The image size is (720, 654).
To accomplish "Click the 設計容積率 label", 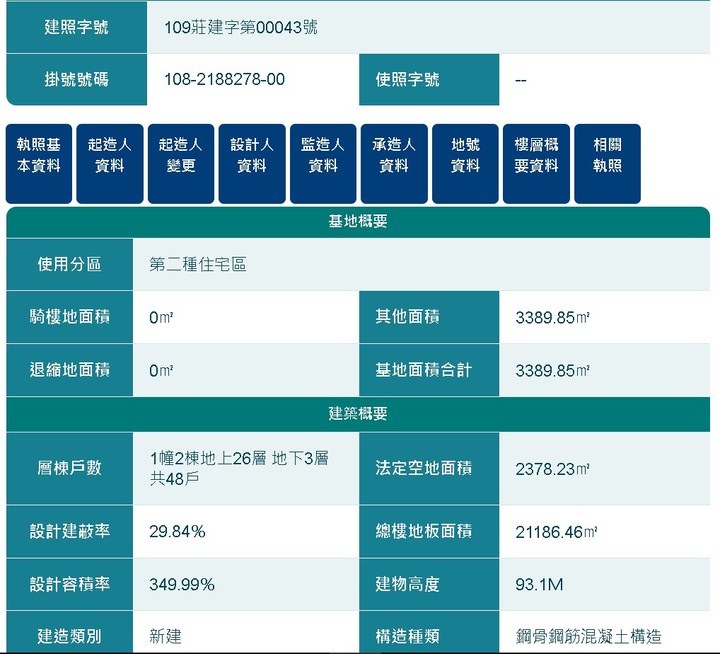I will (69, 584).
